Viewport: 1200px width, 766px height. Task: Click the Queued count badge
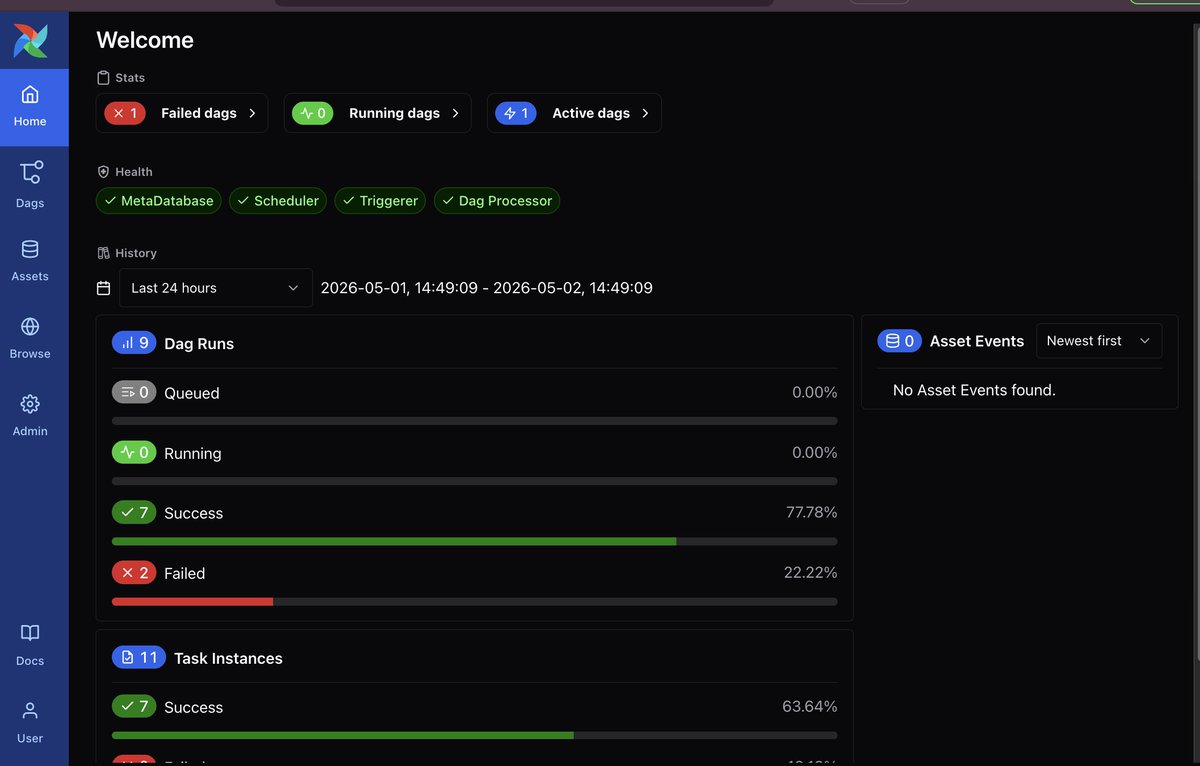click(x=134, y=393)
